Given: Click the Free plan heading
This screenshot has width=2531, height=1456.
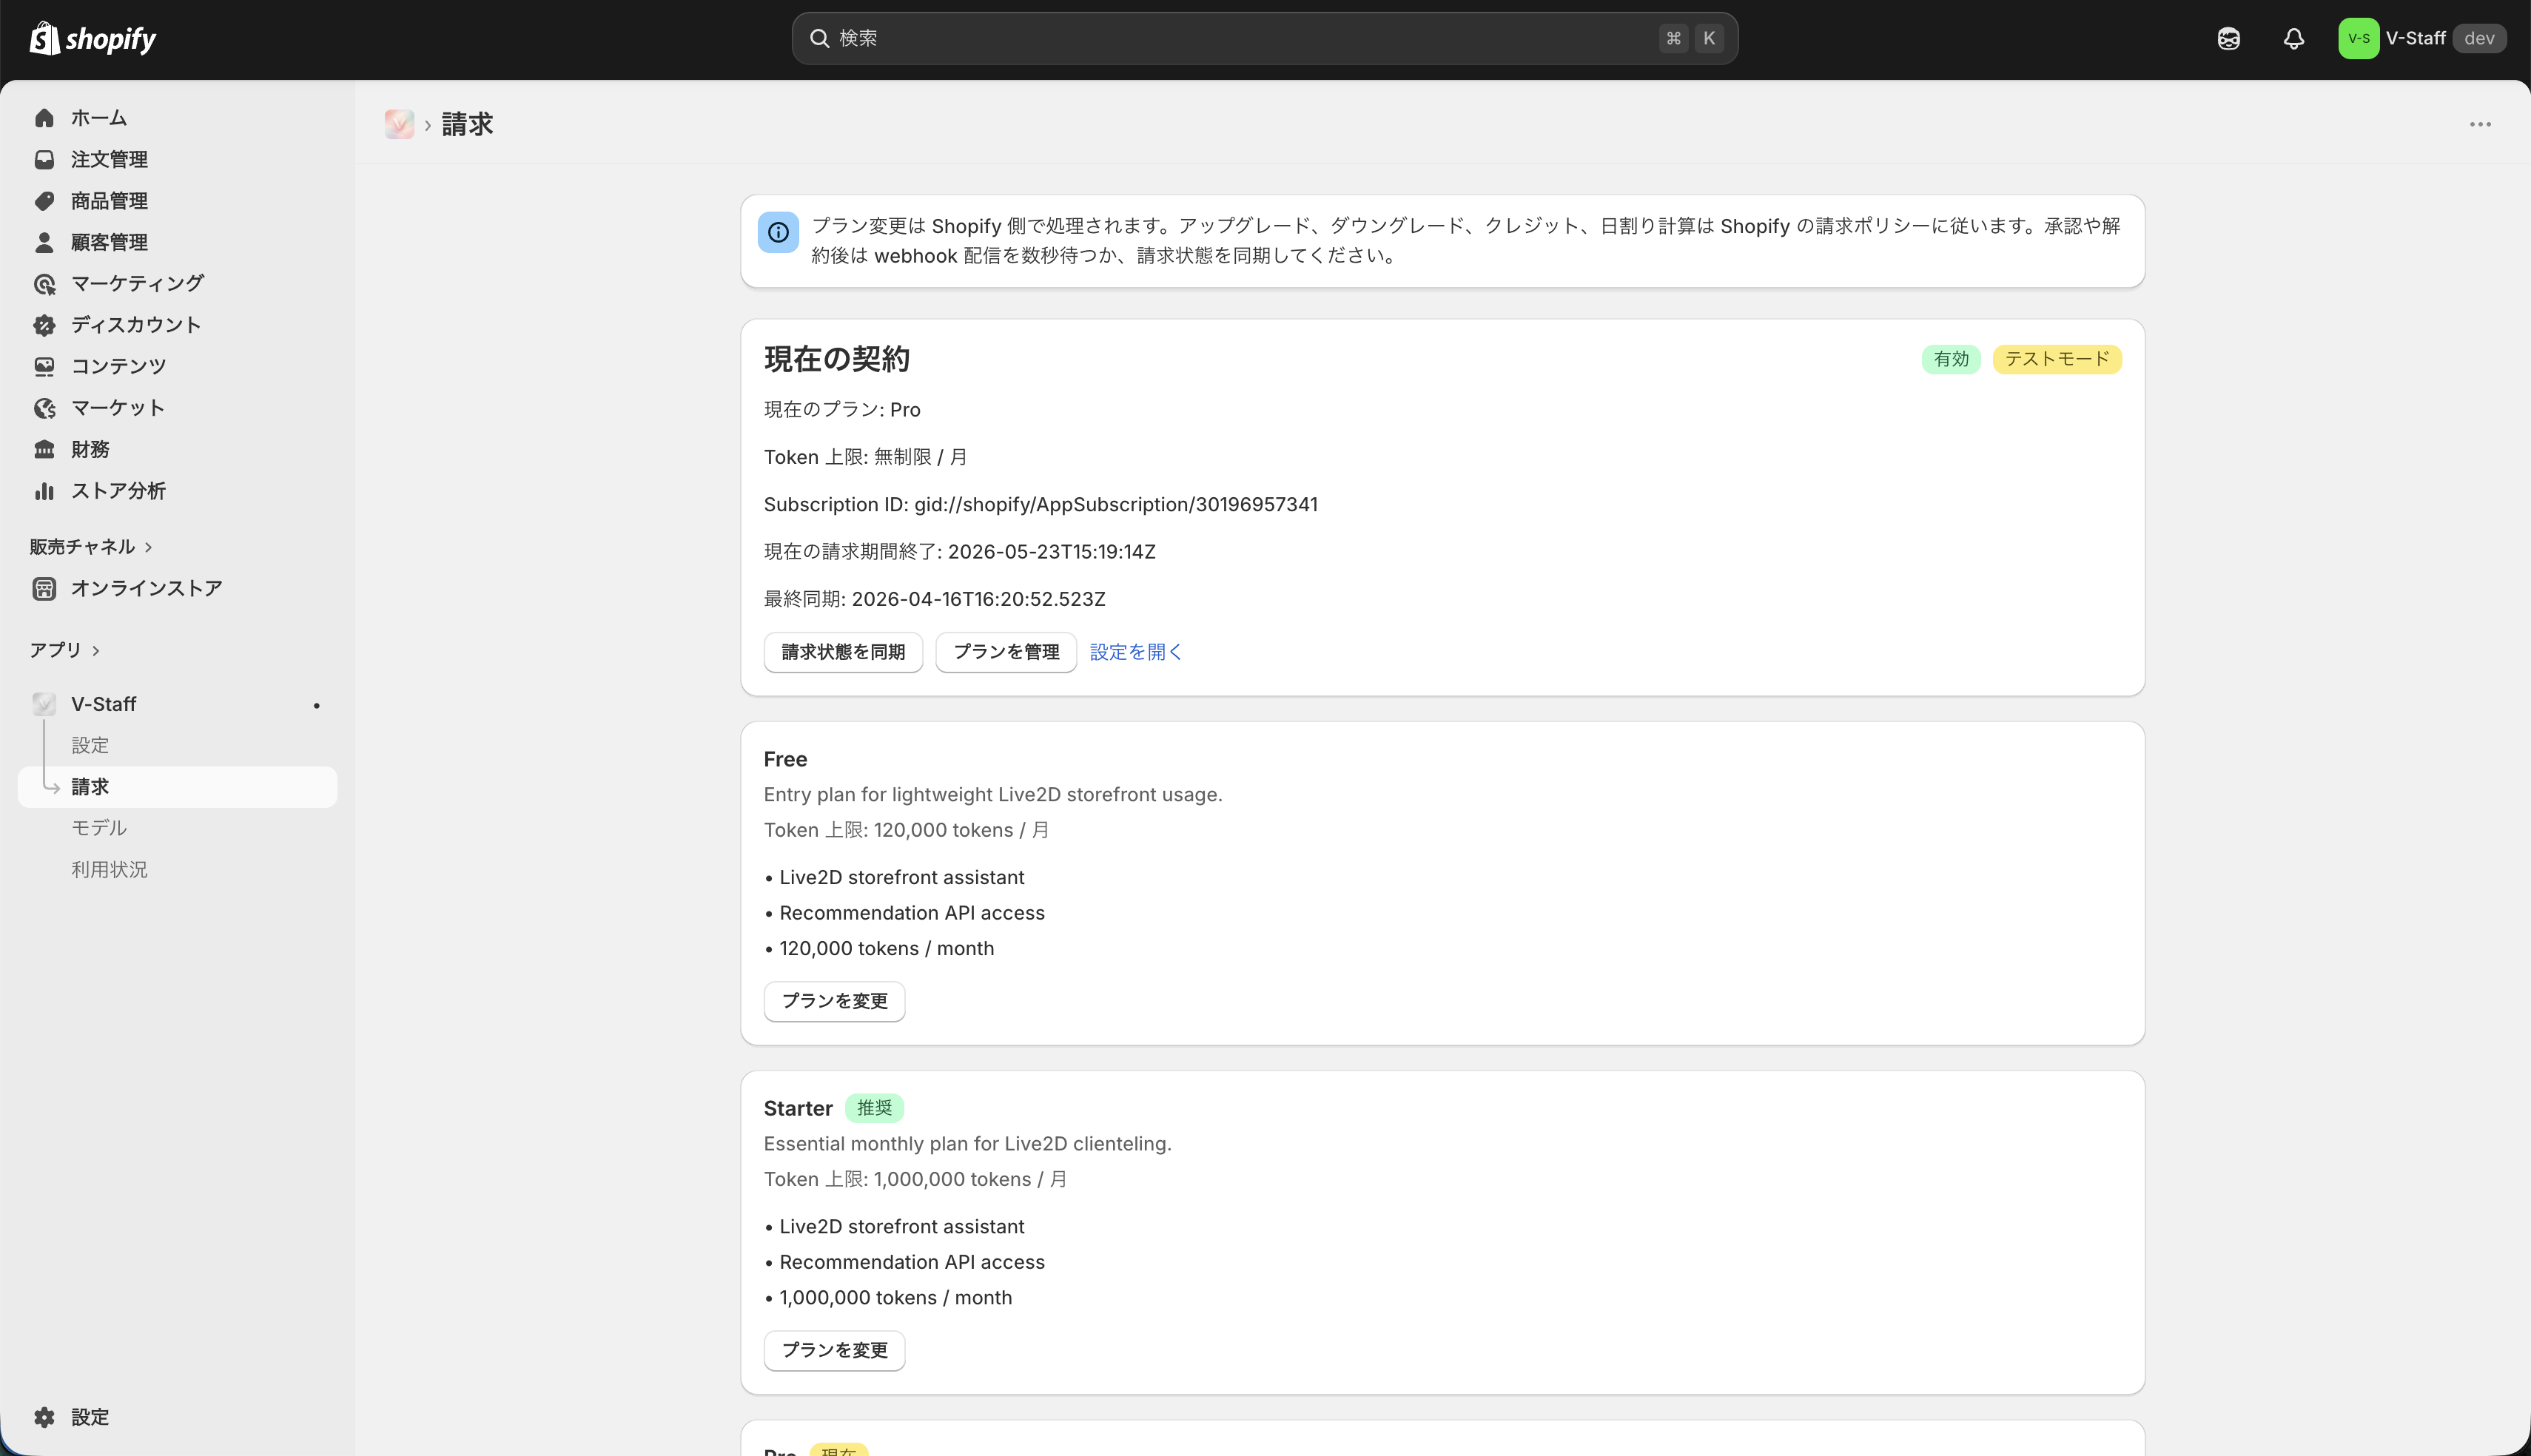Looking at the screenshot, I should pos(785,759).
